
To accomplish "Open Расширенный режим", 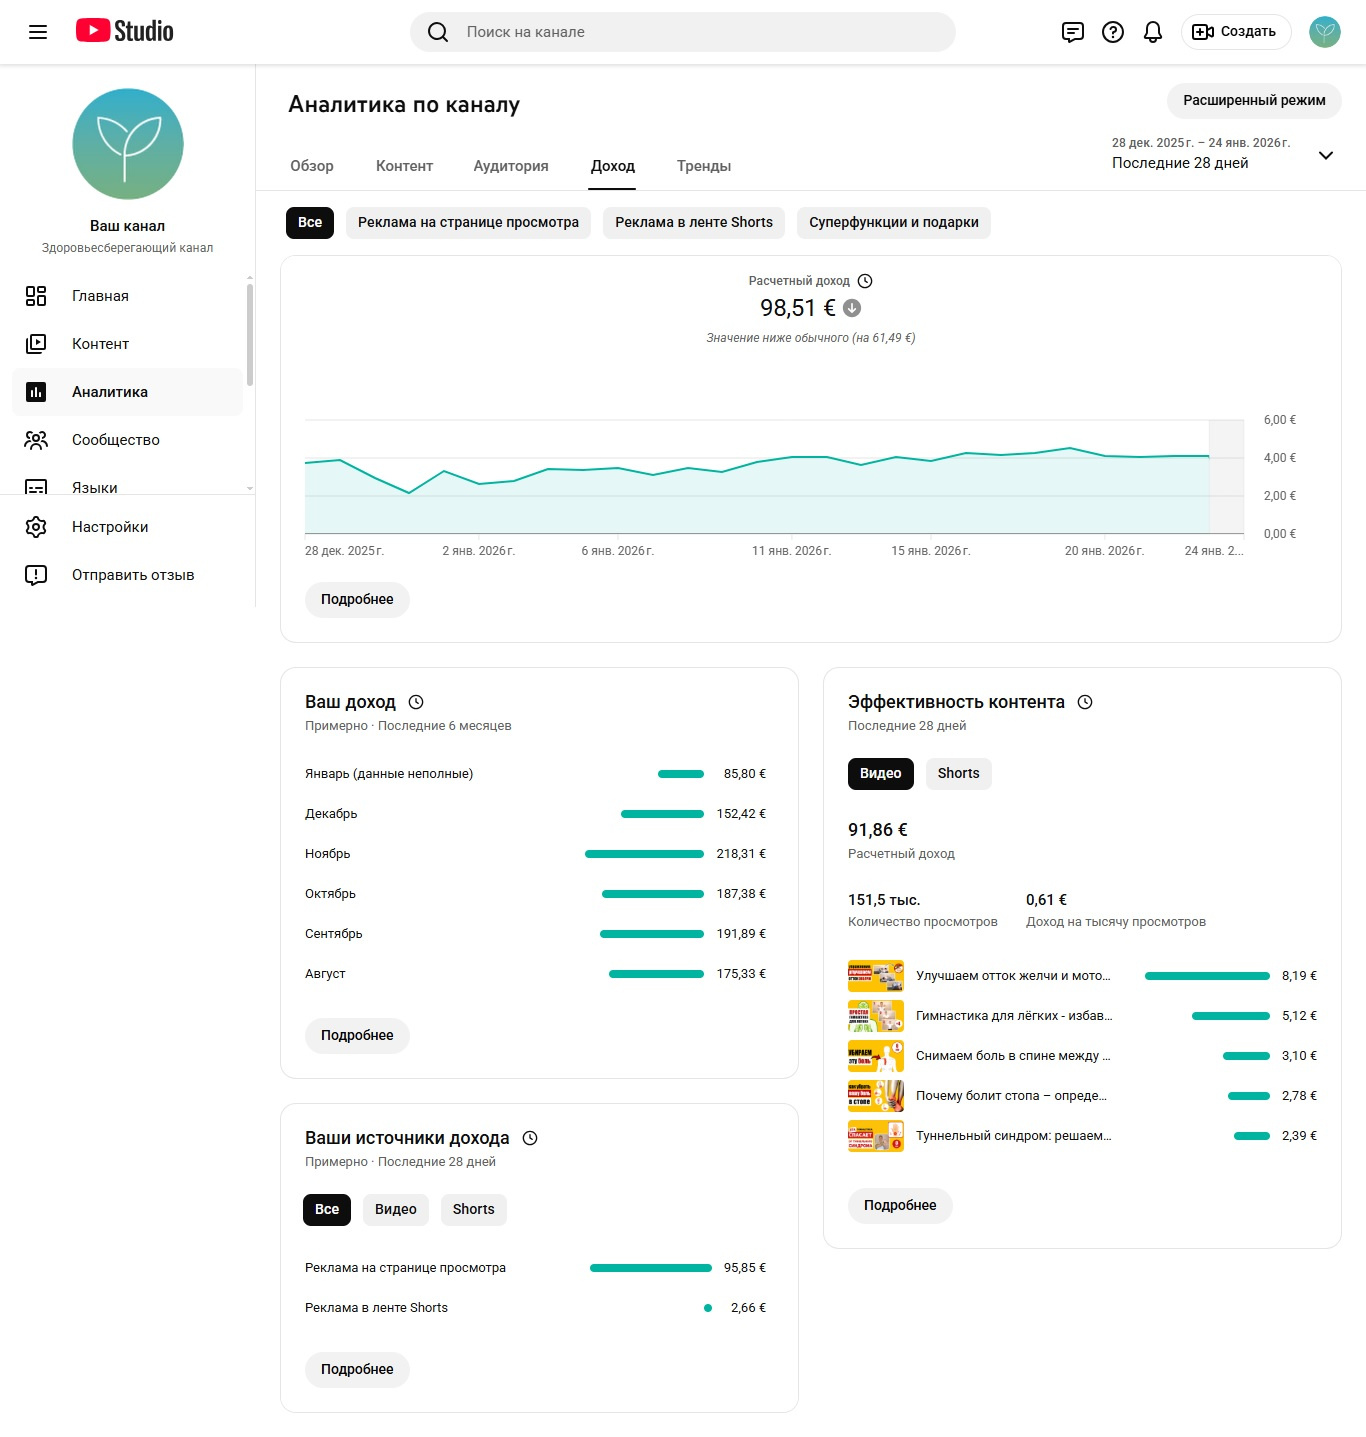I will coord(1254,101).
